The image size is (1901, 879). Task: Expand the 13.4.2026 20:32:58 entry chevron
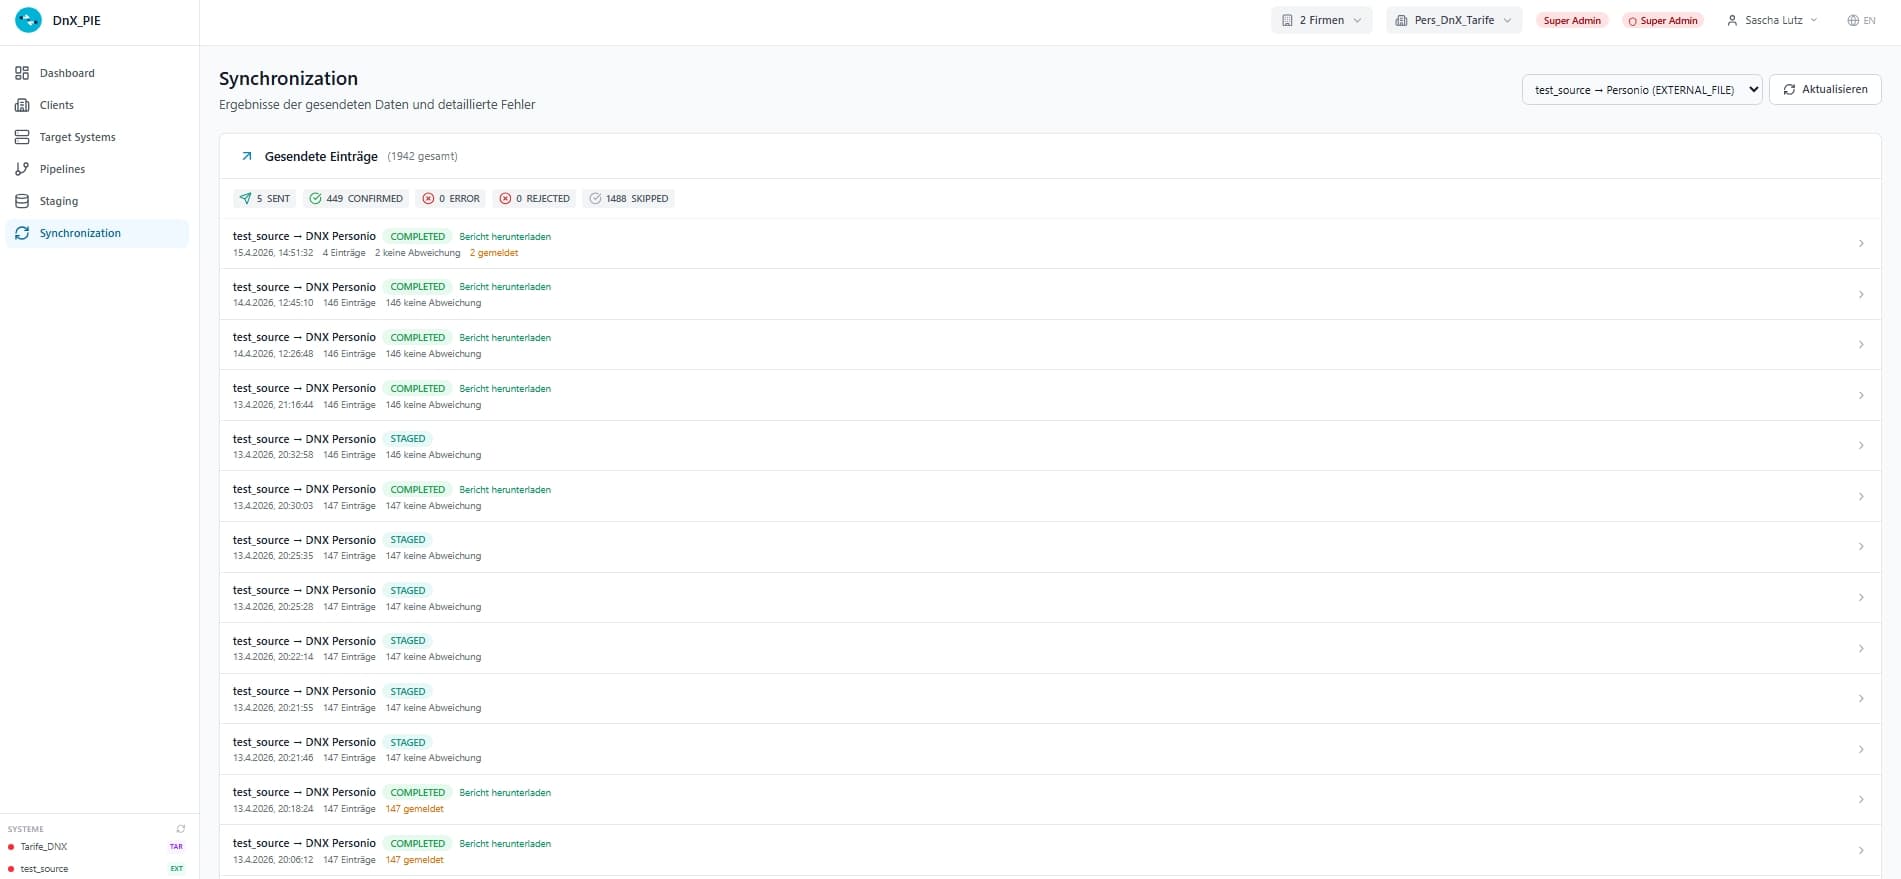point(1861,445)
